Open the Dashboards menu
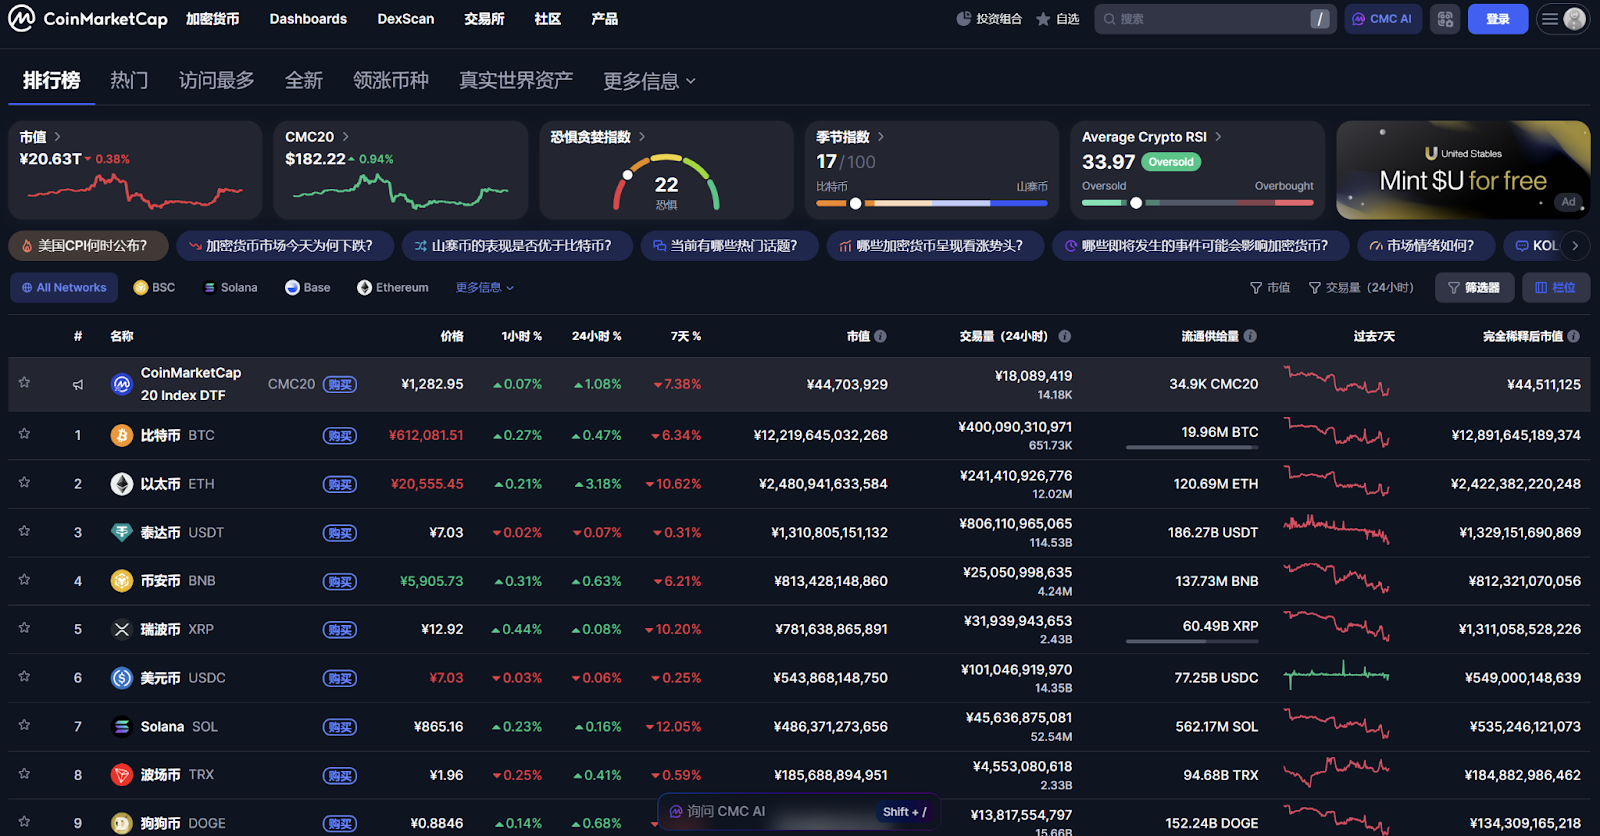Viewport: 1600px width, 836px height. click(x=308, y=19)
